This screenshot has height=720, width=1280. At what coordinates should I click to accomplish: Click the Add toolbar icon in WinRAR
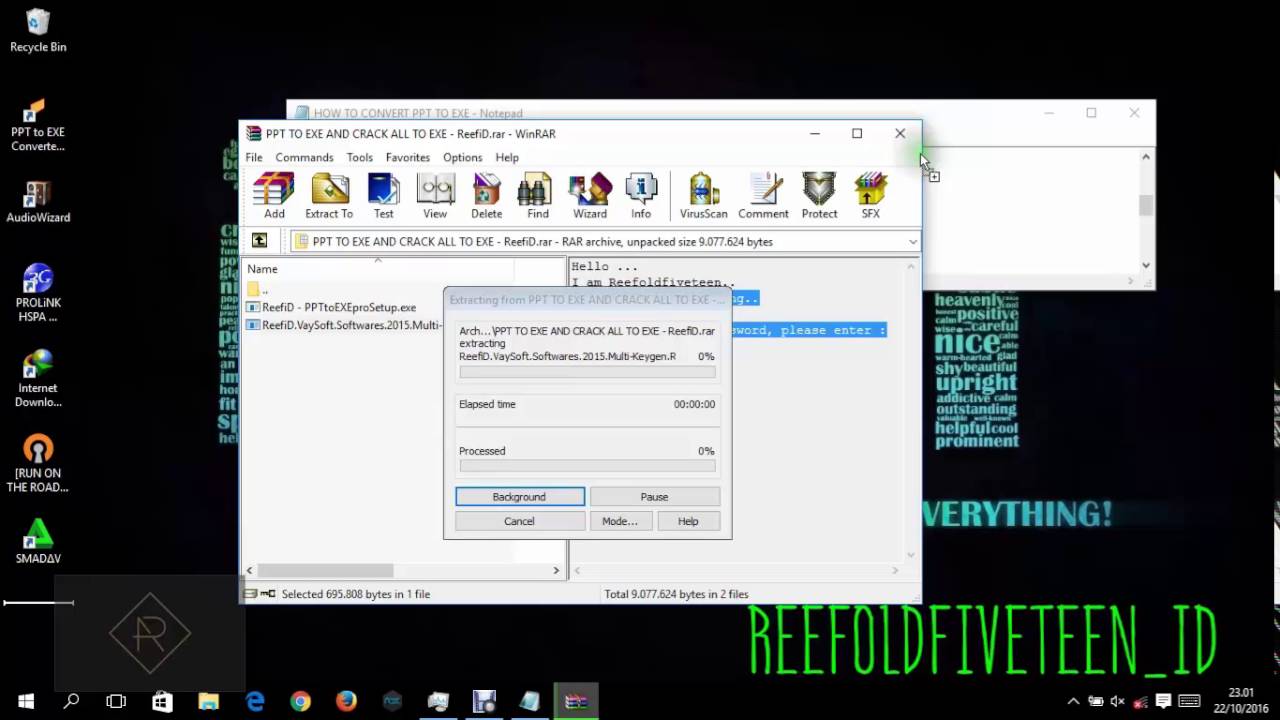click(274, 195)
